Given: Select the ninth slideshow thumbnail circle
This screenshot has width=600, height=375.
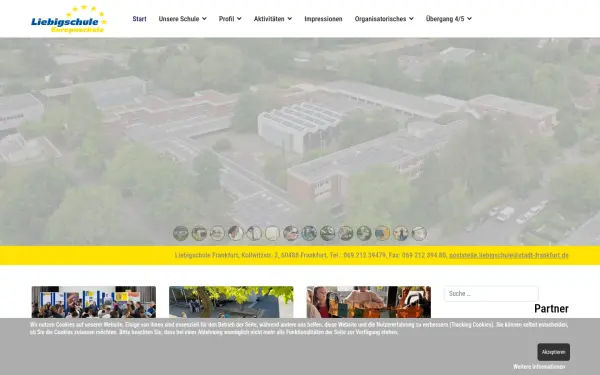Looking at the screenshot, I should pos(328,233).
